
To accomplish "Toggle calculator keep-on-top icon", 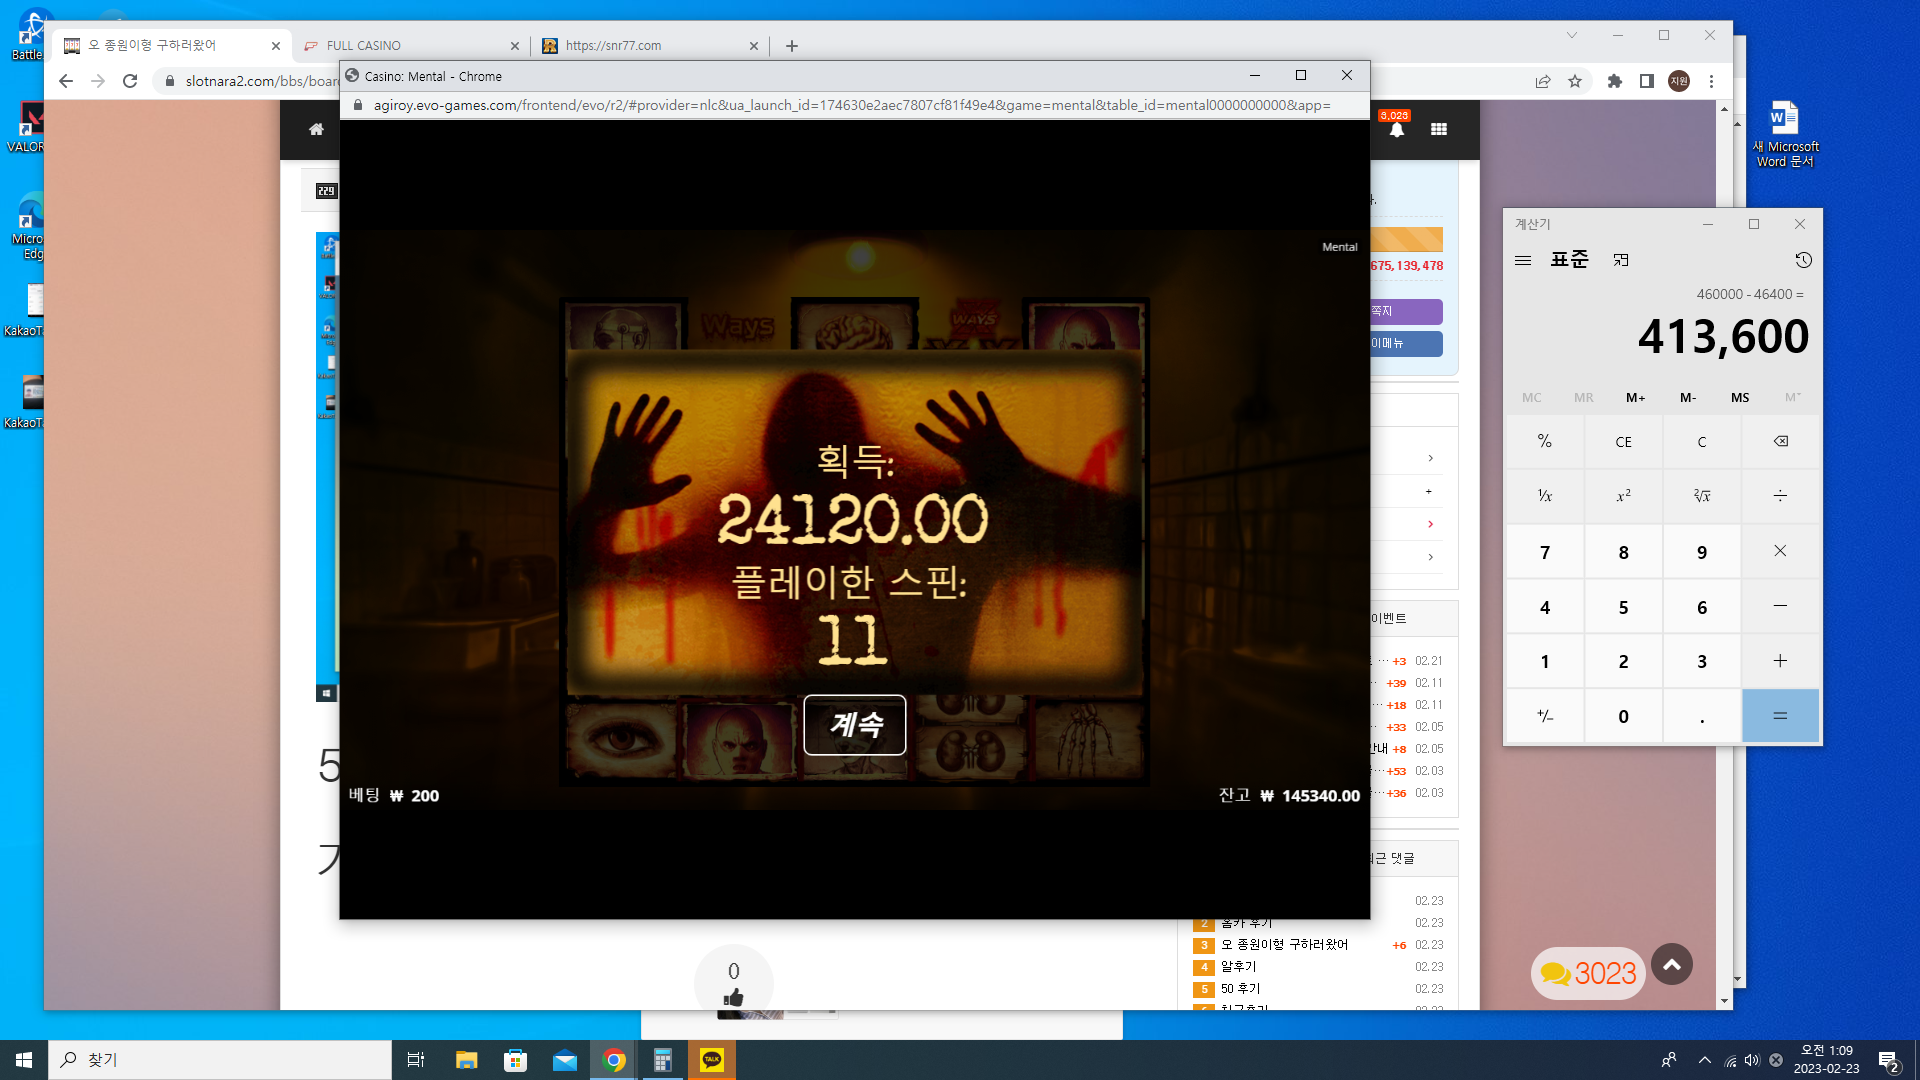I will pos(1621,260).
